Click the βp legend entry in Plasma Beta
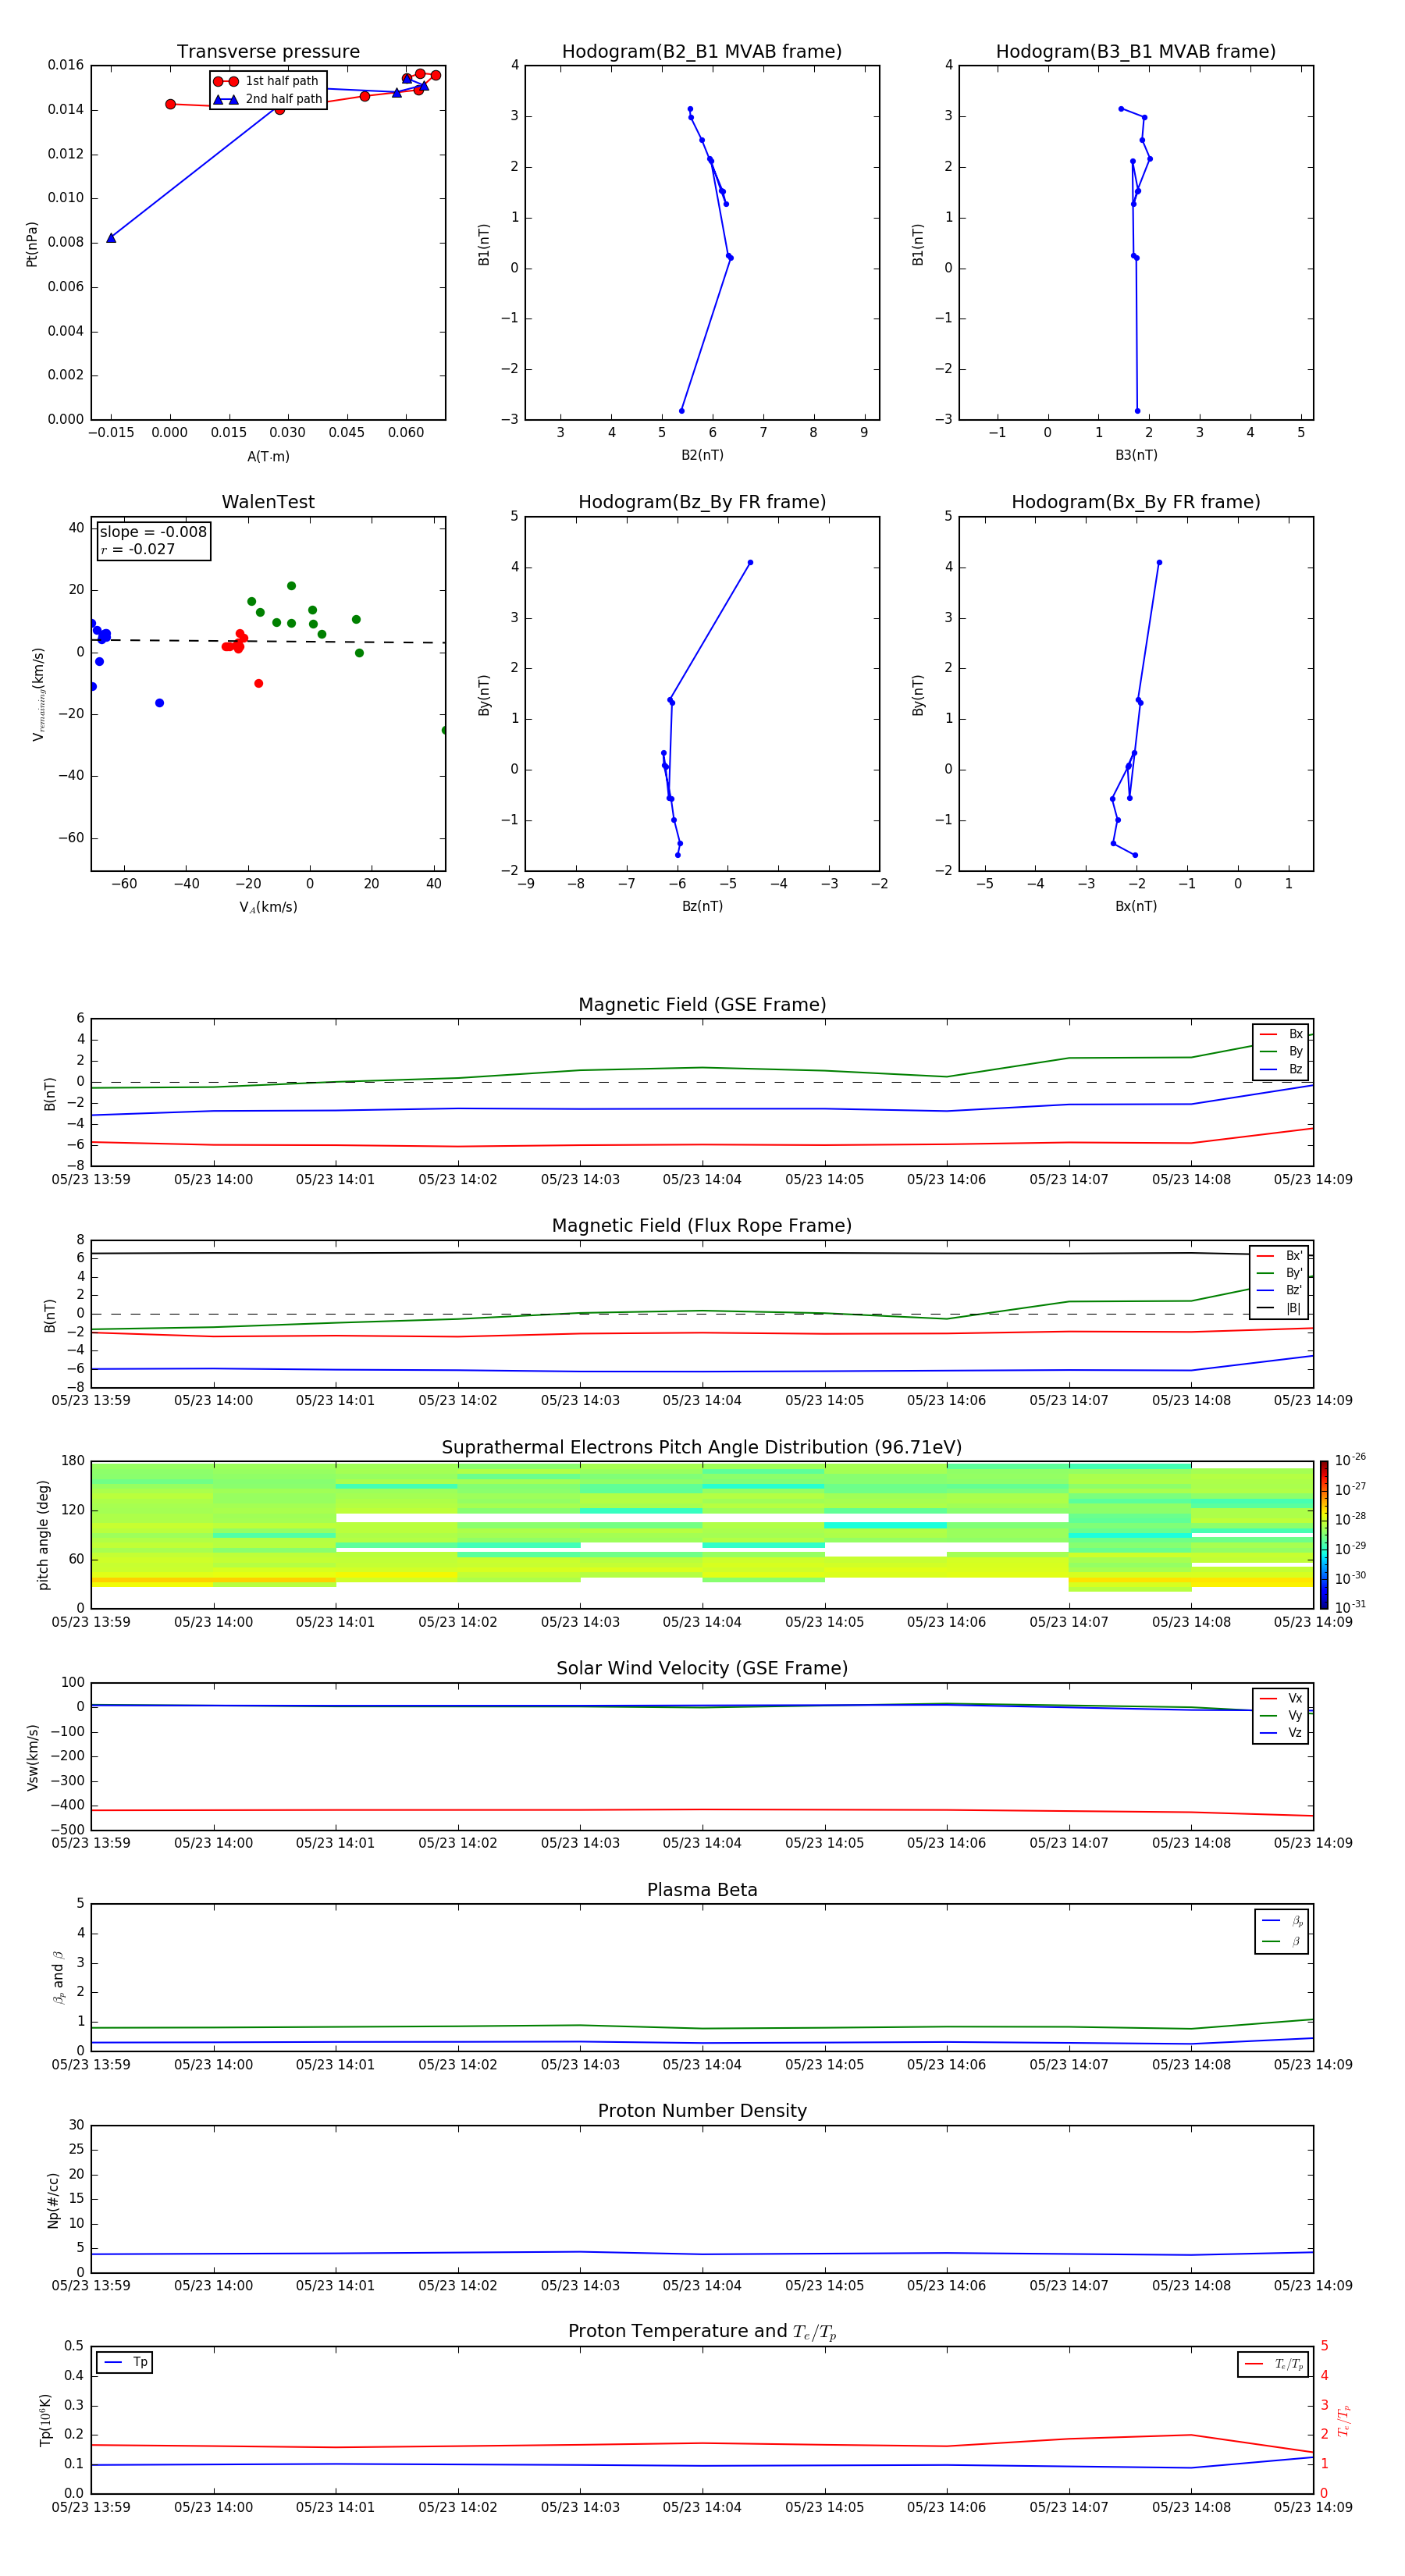This screenshot has height=2576, width=1405. click(1282, 1921)
